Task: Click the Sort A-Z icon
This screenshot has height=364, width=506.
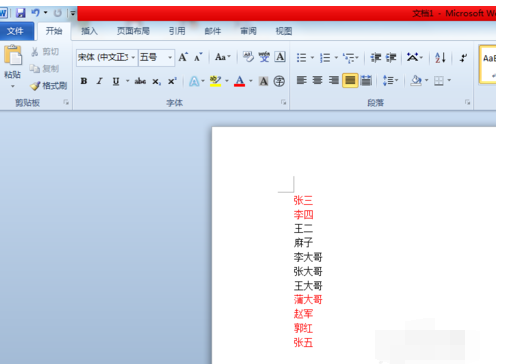Action: pyautogui.click(x=440, y=58)
